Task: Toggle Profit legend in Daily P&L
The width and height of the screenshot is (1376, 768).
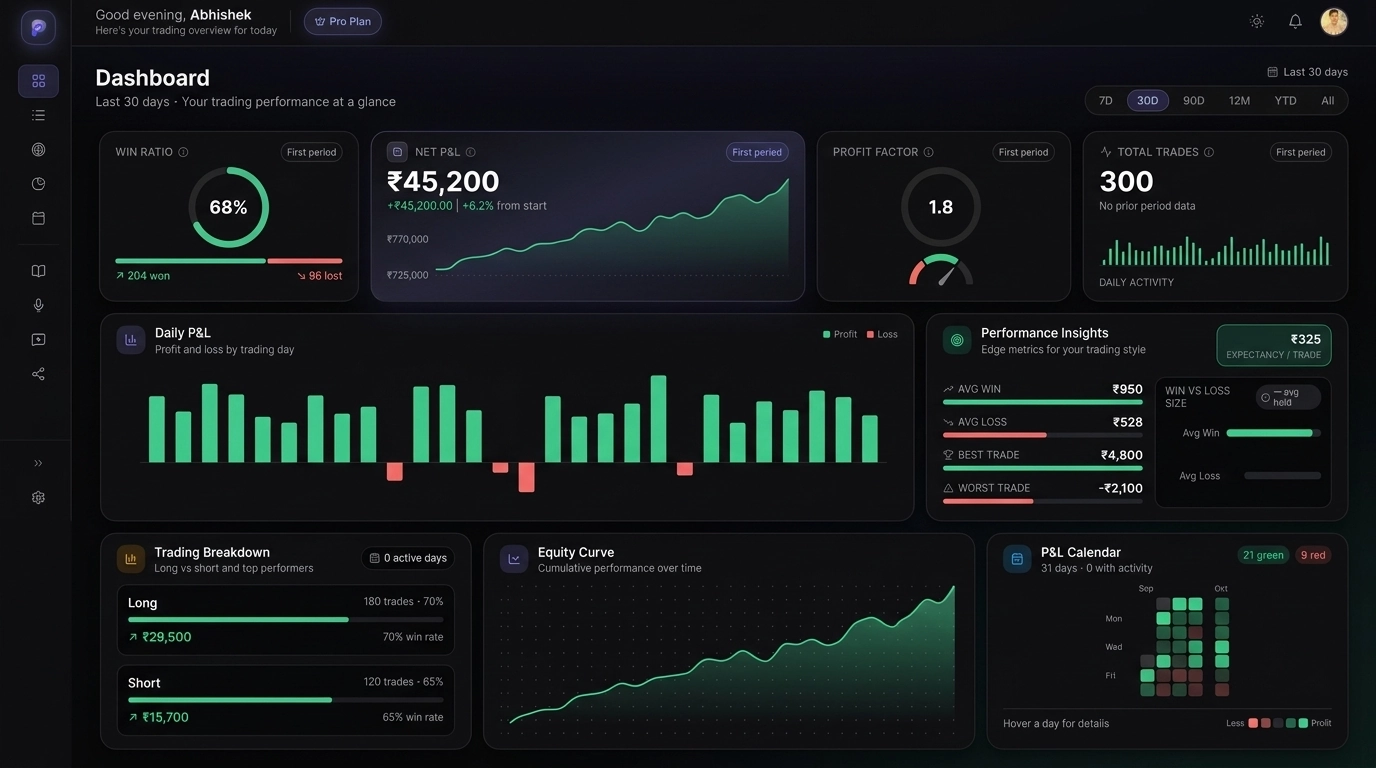Action: point(840,334)
